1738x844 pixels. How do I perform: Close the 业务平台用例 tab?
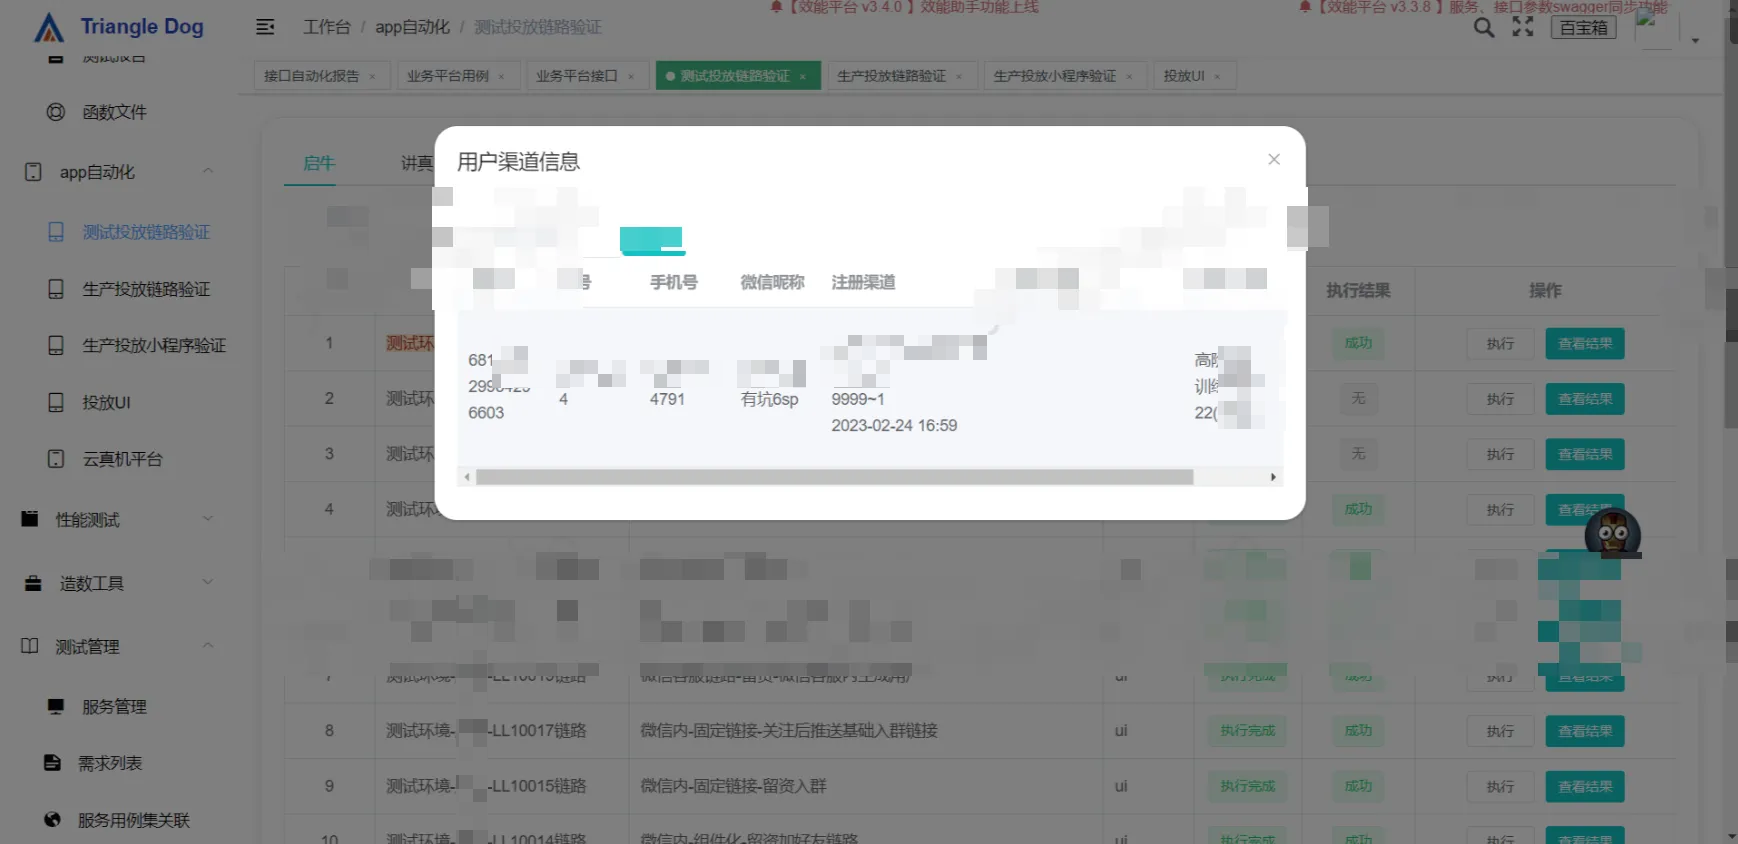(x=501, y=76)
